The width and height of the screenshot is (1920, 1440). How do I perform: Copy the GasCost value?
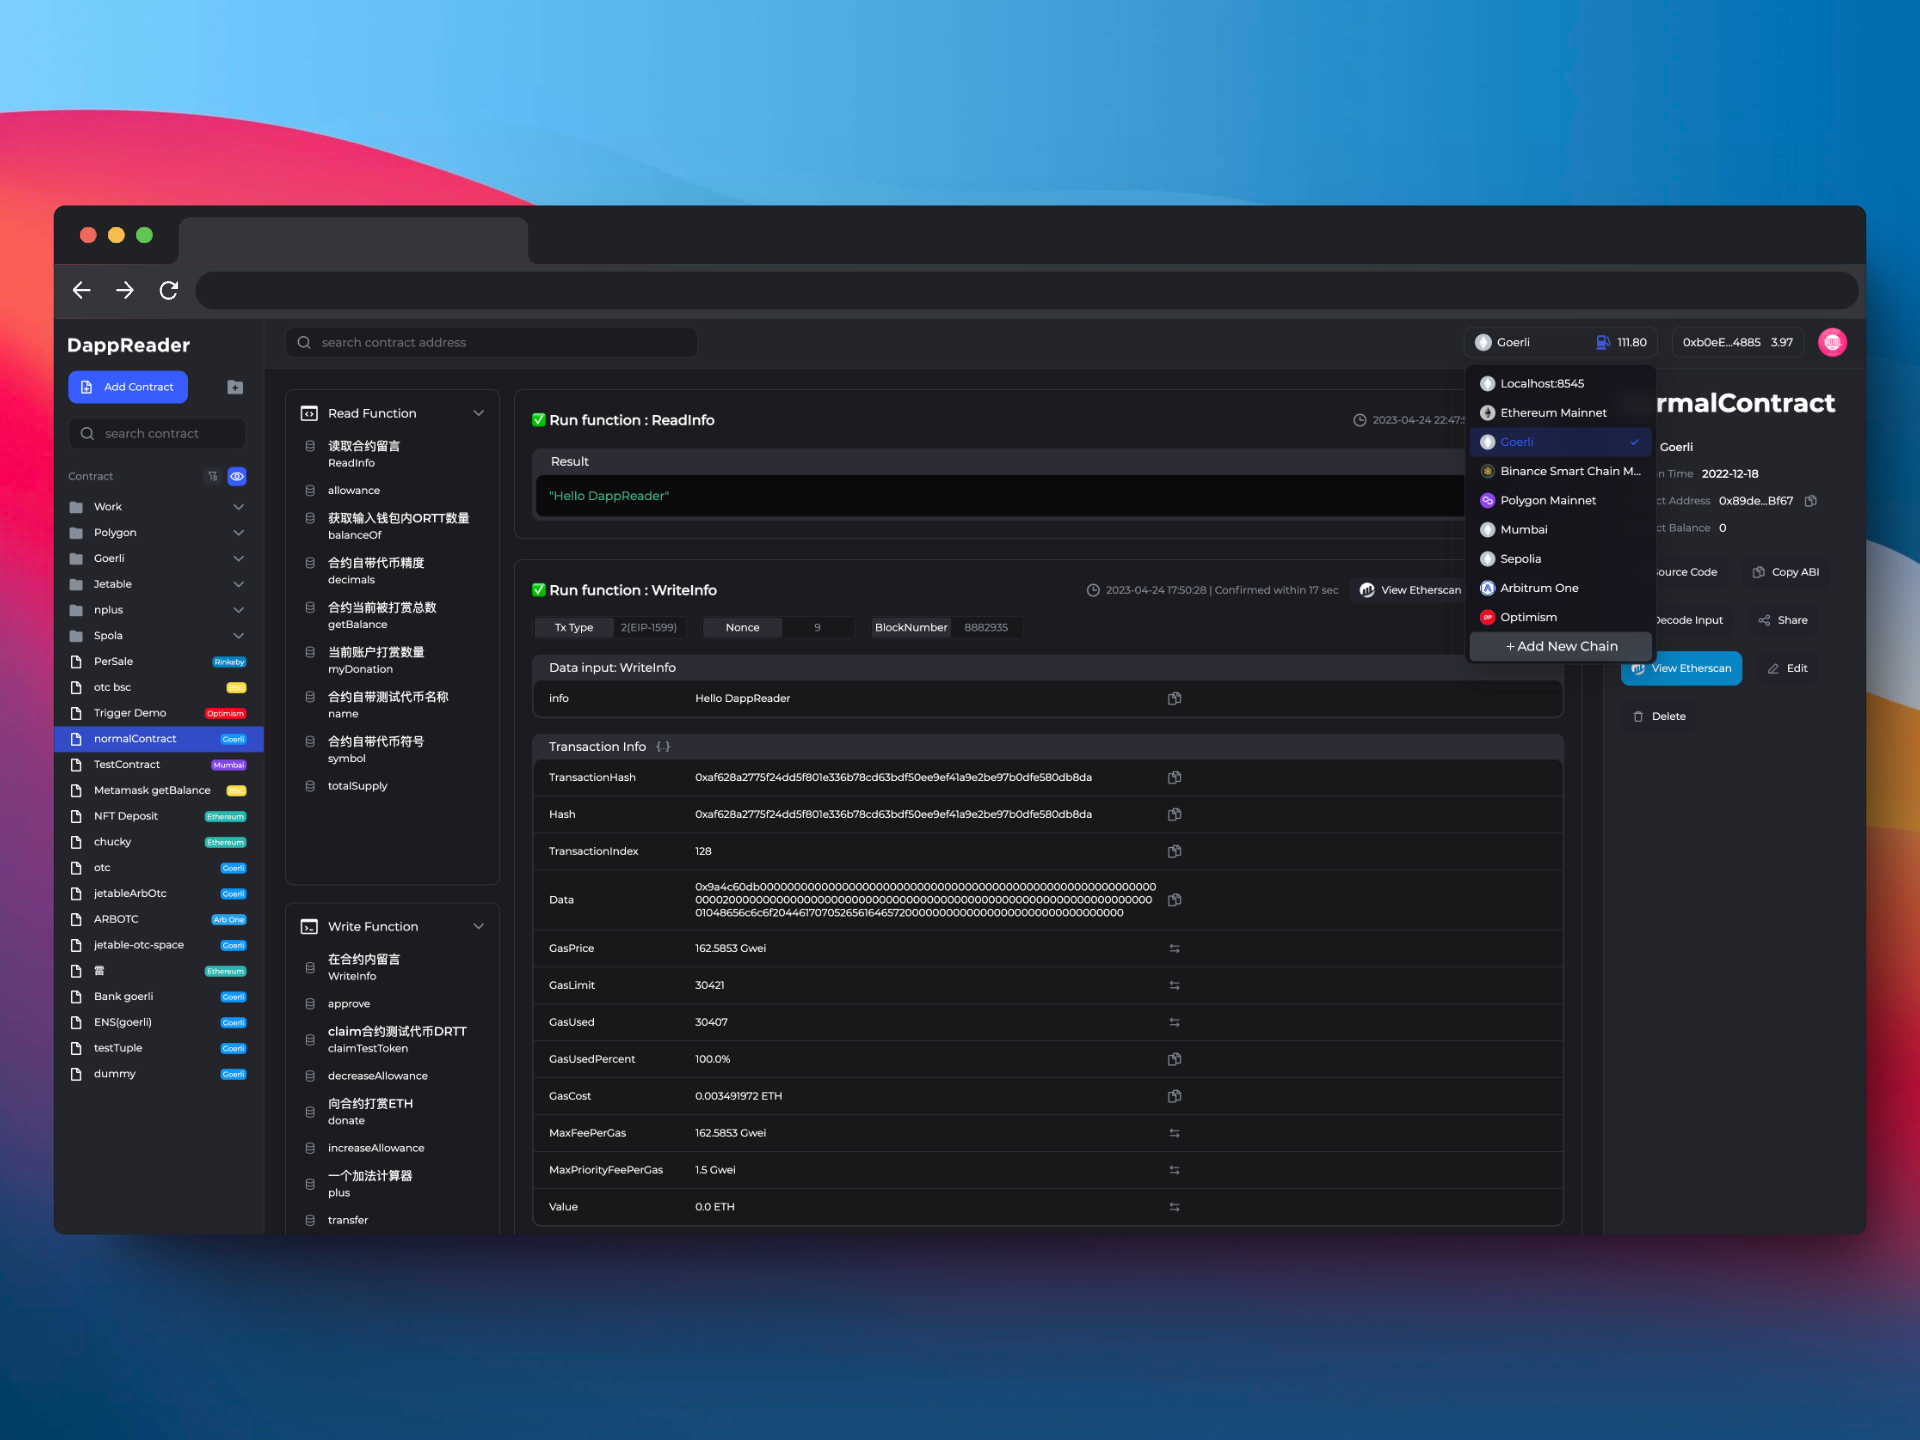coord(1174,1096)
